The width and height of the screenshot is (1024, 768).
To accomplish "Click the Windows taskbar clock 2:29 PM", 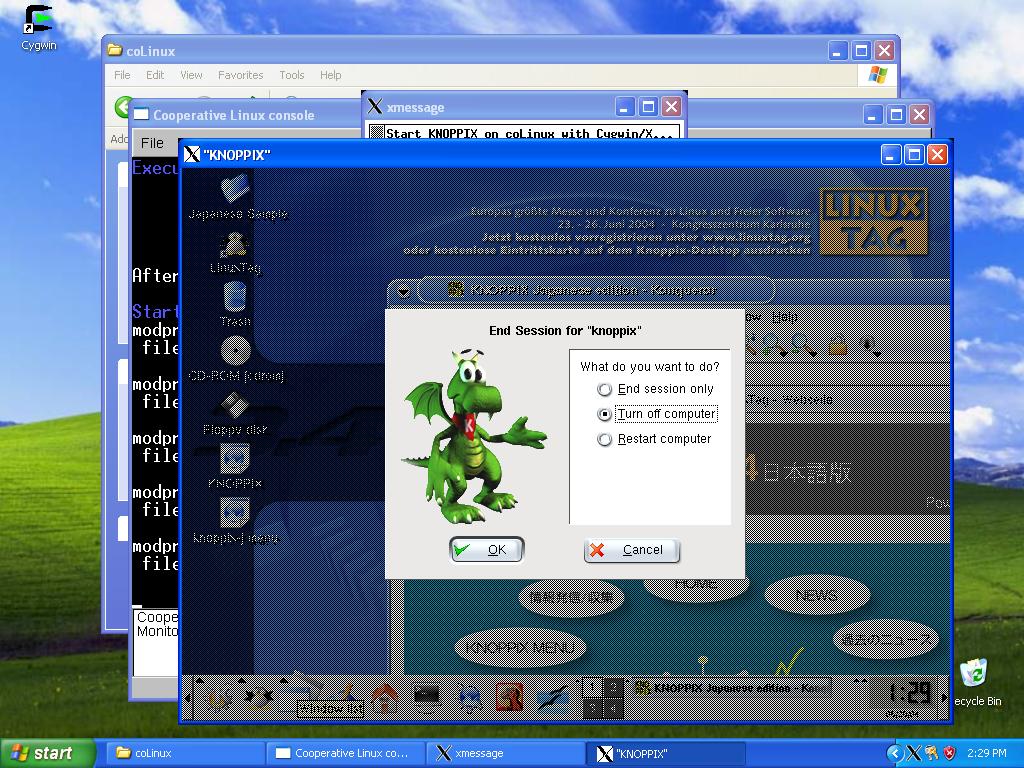I will tap(986, 753).
